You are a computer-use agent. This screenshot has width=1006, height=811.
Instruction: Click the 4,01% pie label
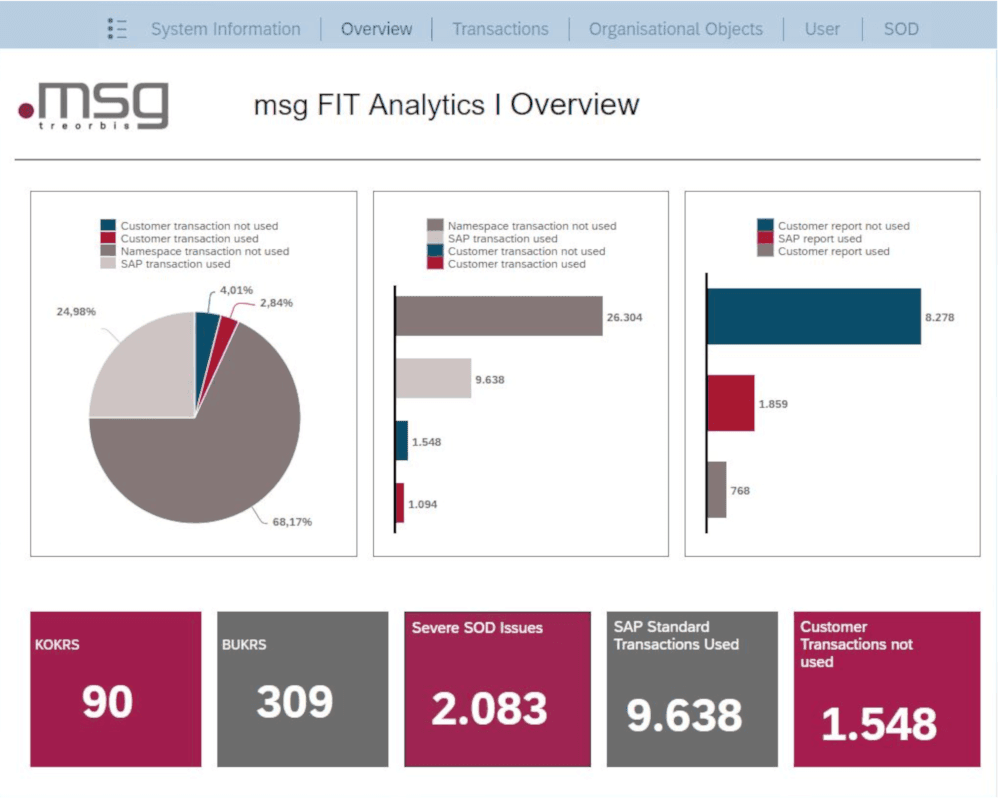click(x=237, y=290)
